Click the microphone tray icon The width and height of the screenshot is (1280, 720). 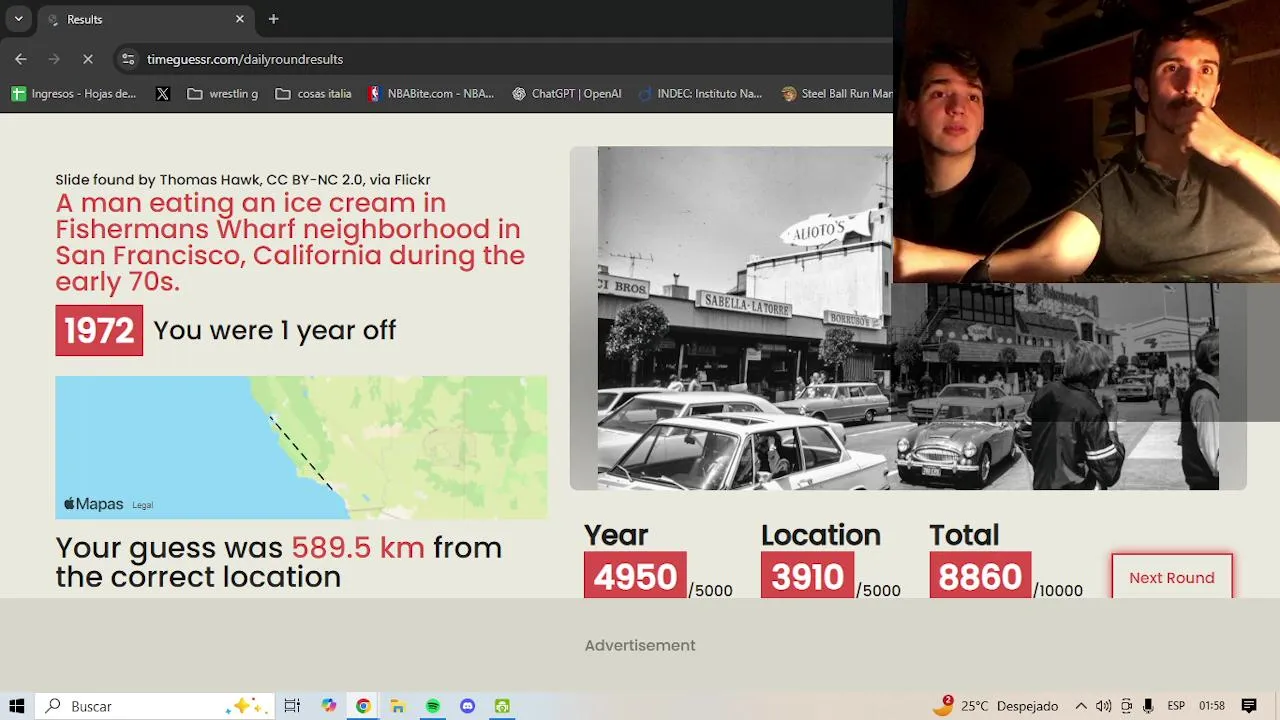coord(1148,706)
